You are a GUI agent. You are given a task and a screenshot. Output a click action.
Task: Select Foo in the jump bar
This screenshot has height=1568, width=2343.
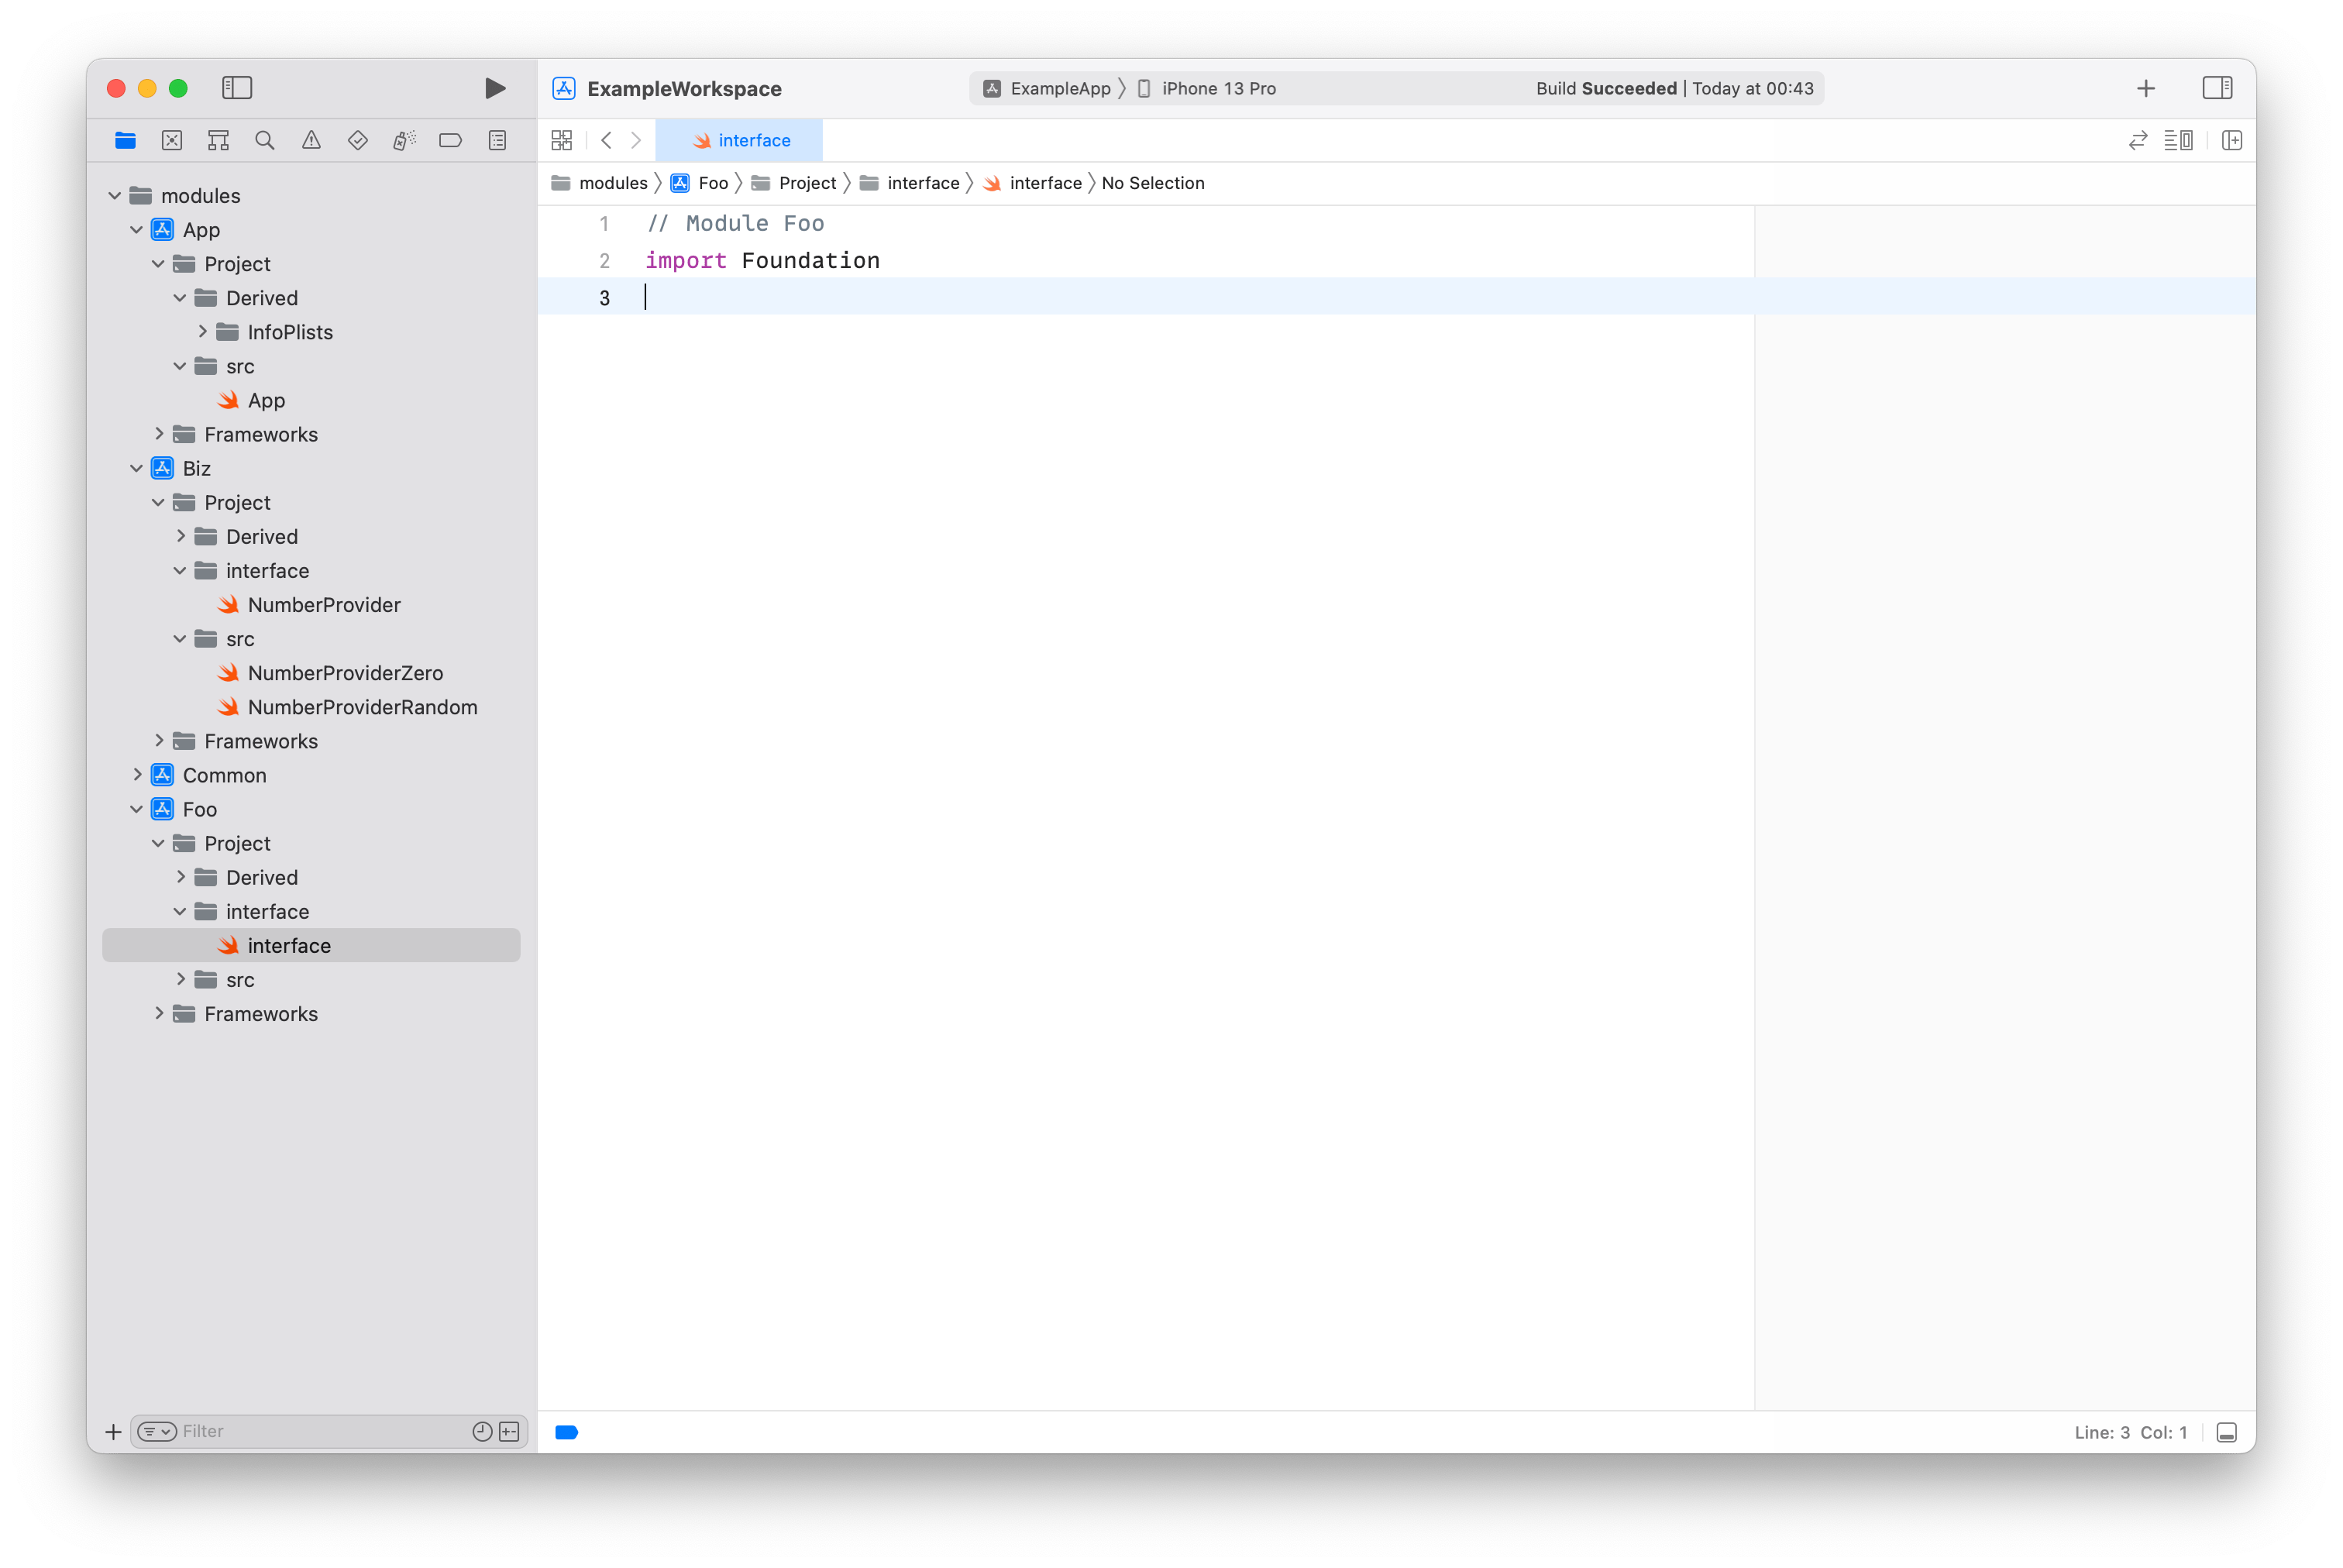(700, 183)
